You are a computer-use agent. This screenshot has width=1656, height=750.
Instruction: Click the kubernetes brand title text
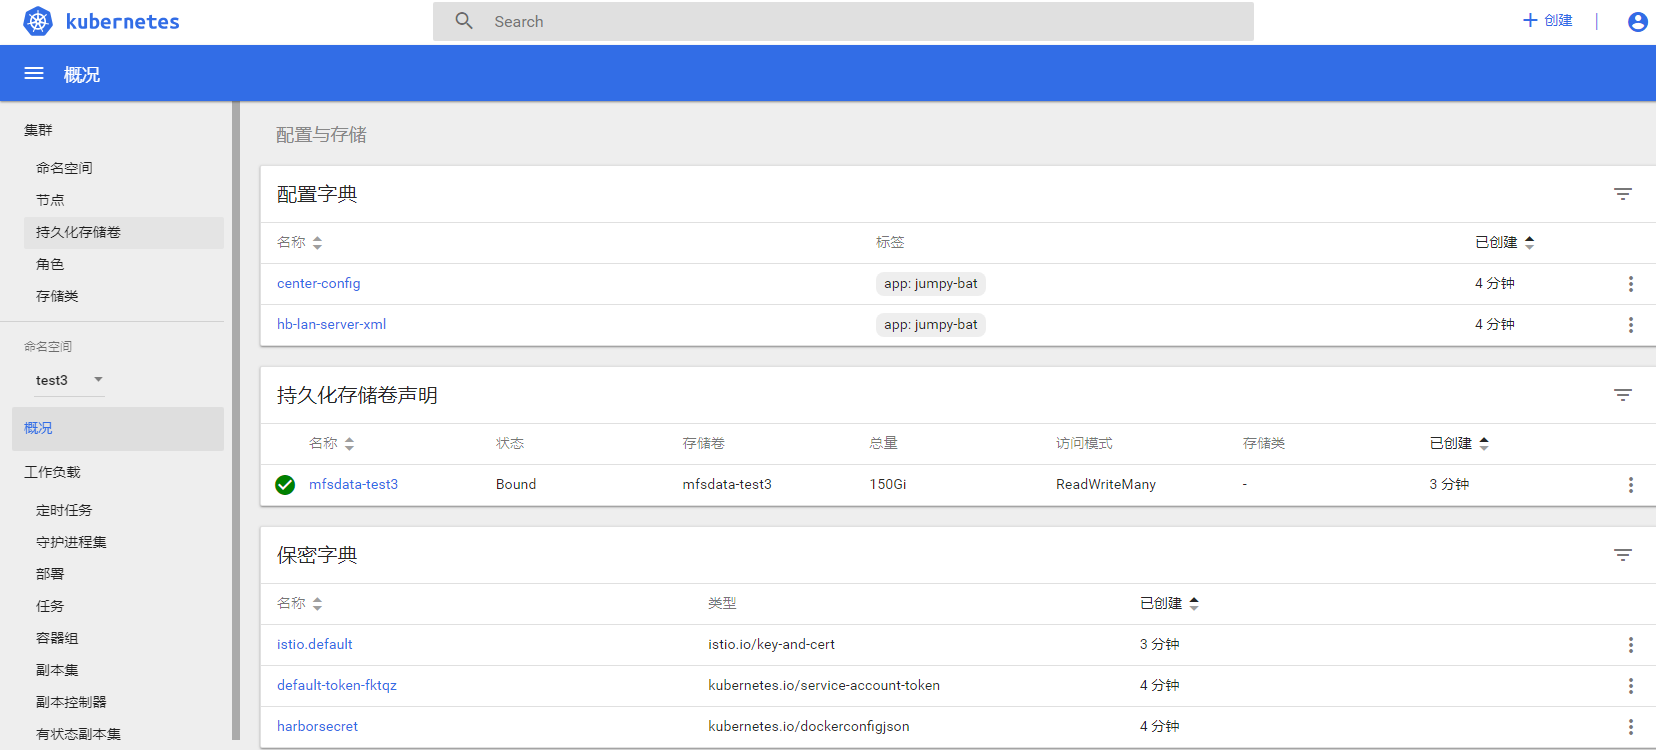[x=123, y=21]
